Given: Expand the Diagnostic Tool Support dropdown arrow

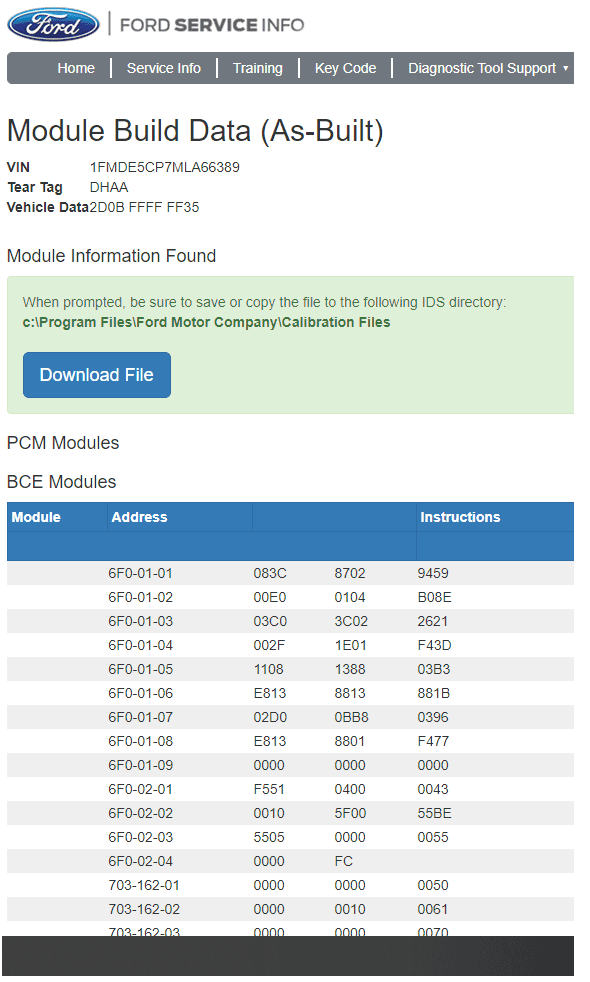Looking at the screenshot, I should click(566, 68).
